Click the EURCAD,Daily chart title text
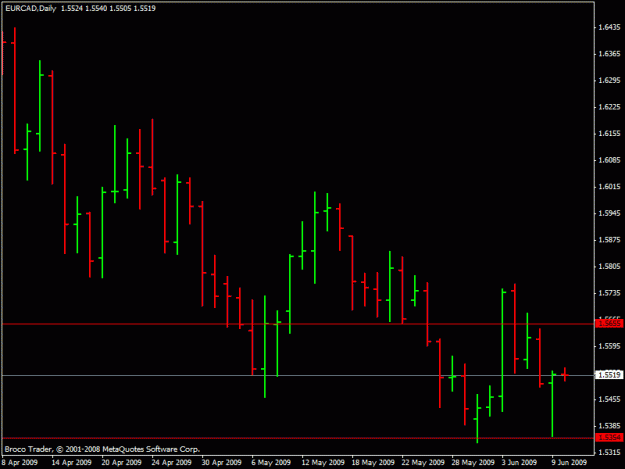 pos(31,8)
